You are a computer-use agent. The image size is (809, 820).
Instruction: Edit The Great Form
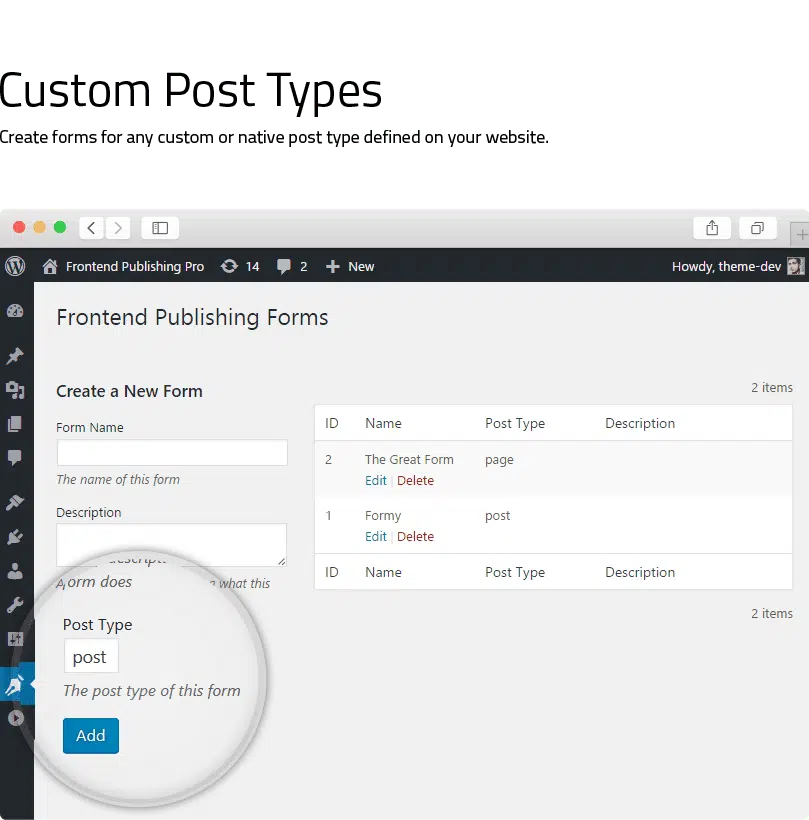coord(375,481)
